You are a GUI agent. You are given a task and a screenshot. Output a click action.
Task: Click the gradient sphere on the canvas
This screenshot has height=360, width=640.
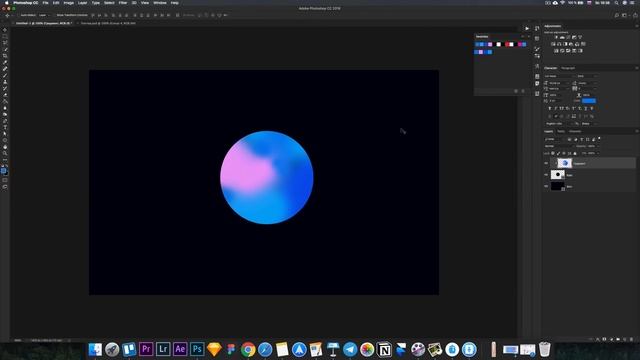point(267,178)
